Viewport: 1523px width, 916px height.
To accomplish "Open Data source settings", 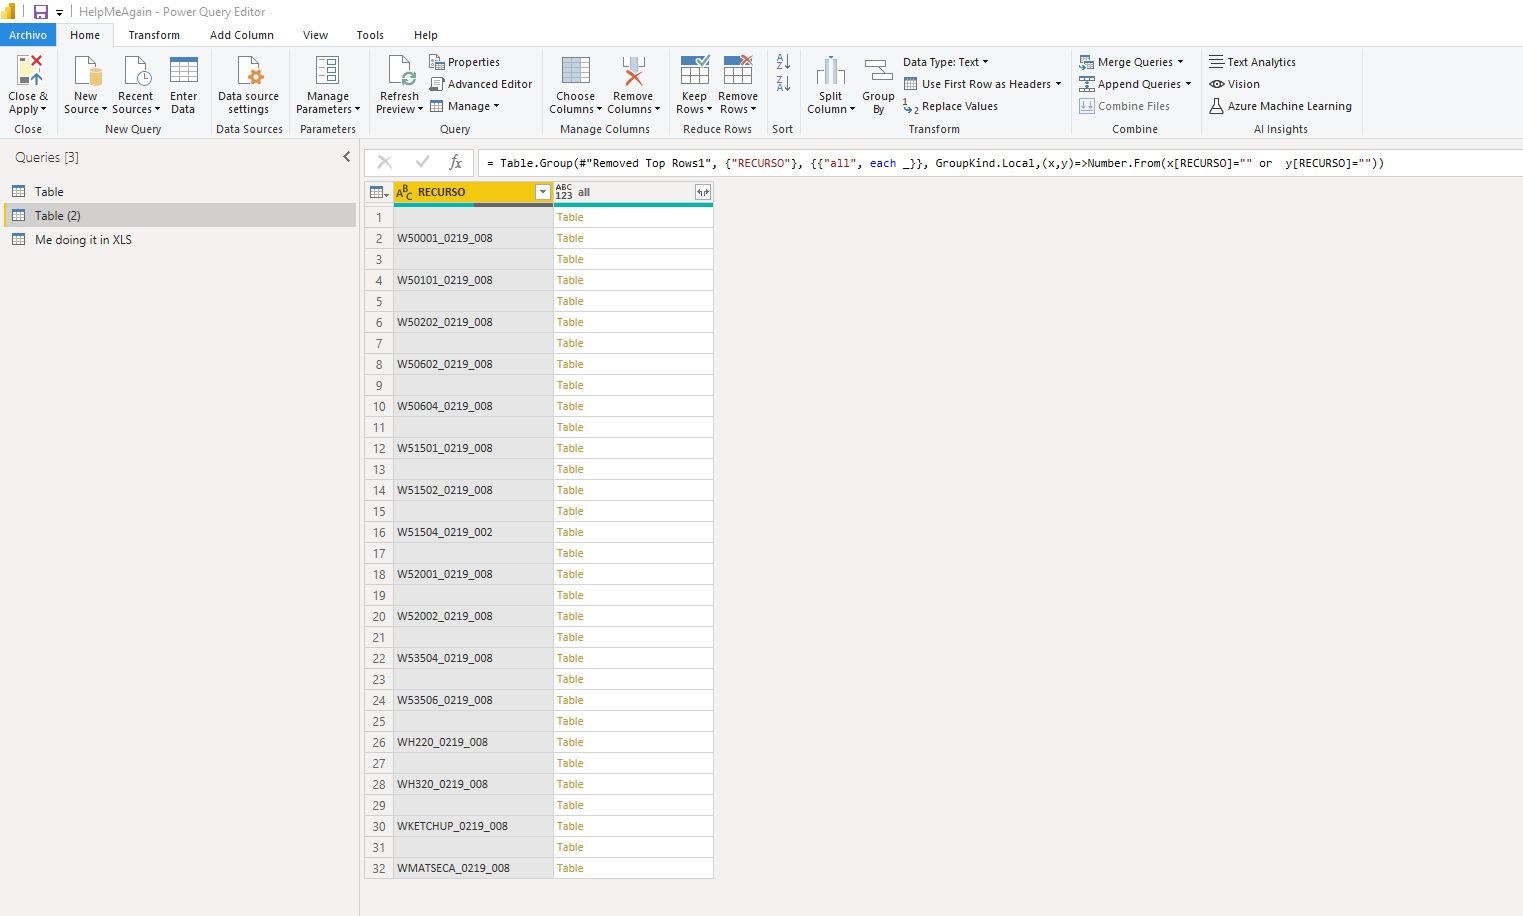I will [x=248, y=85].
